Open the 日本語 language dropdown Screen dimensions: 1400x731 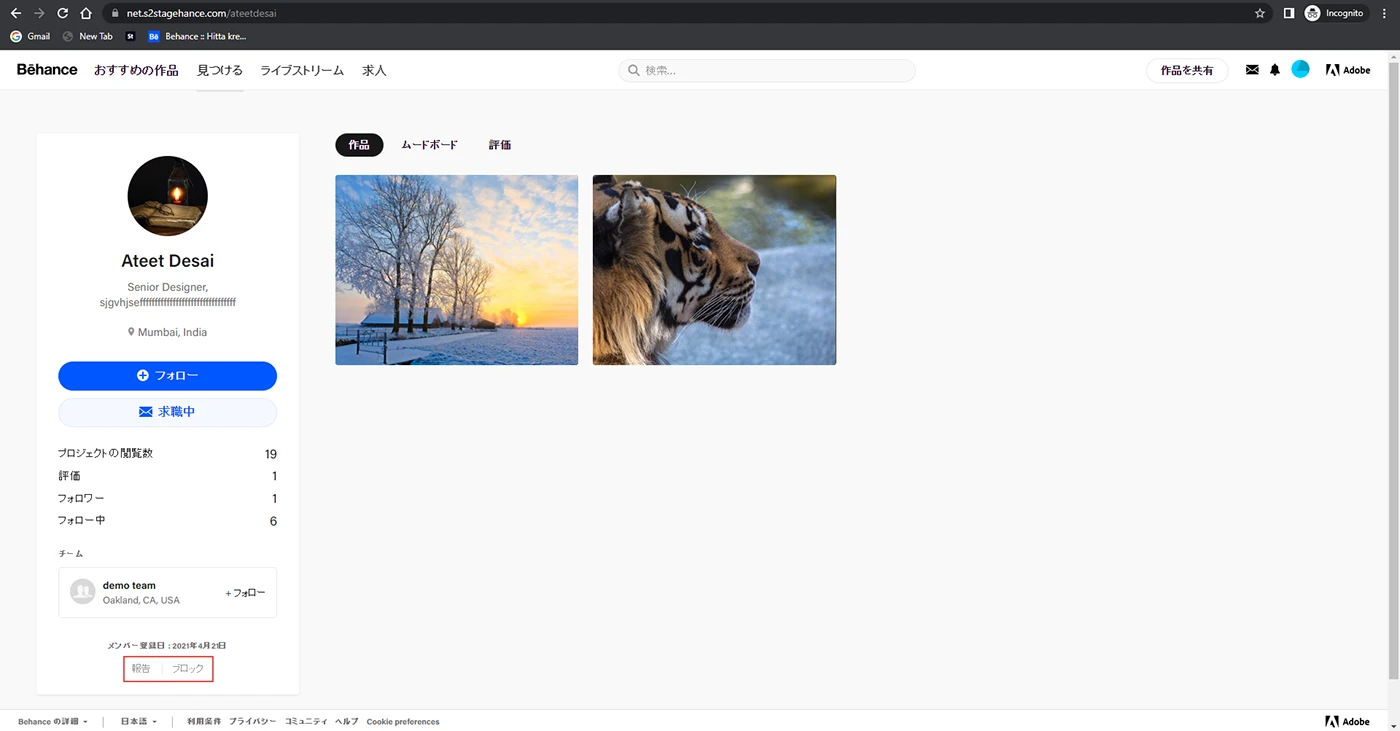[x=139, y=721]
